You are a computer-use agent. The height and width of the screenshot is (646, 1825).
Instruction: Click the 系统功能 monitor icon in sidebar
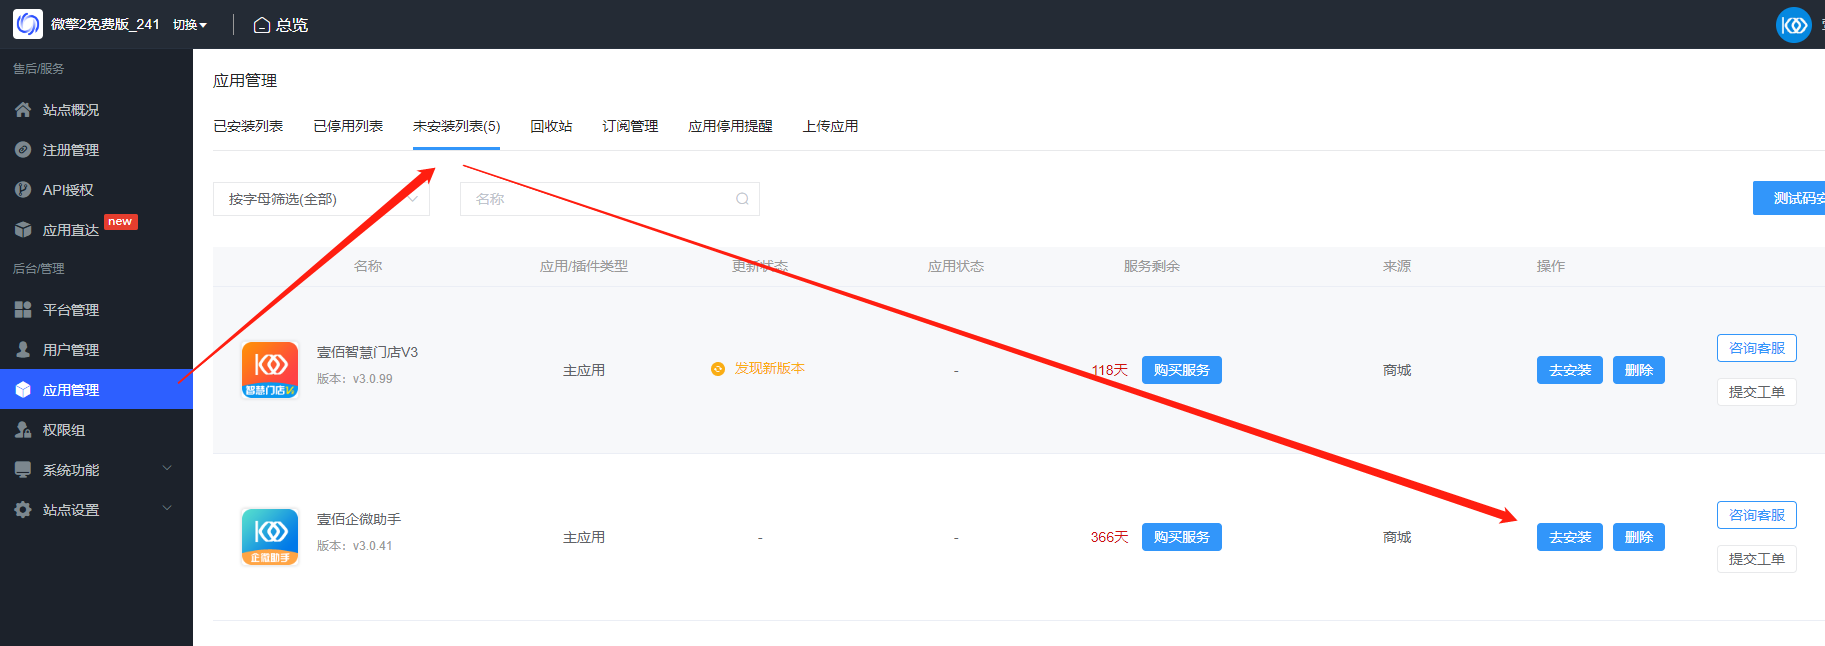point(23,470)
